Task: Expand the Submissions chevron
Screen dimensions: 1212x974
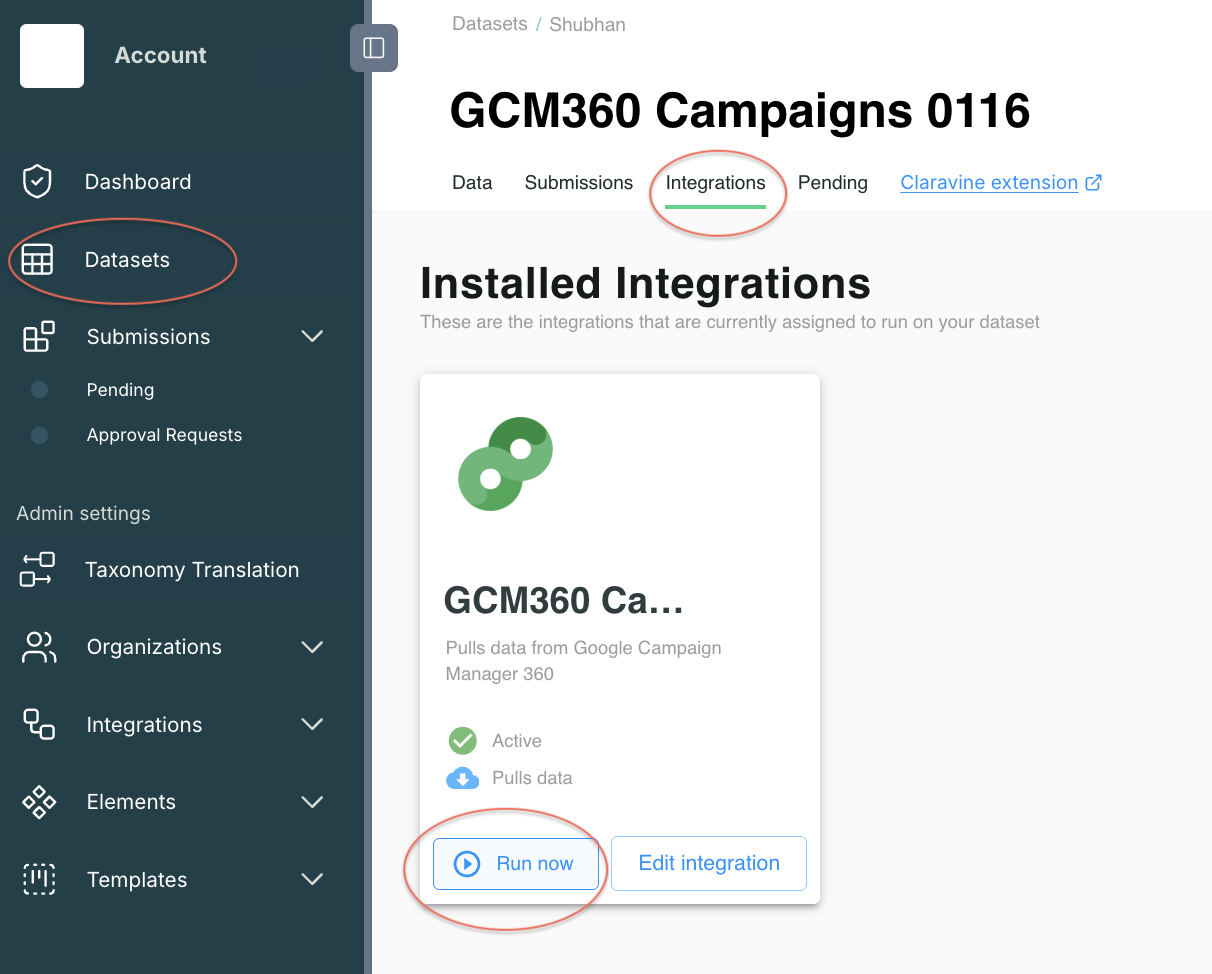Action: (312, 337)
